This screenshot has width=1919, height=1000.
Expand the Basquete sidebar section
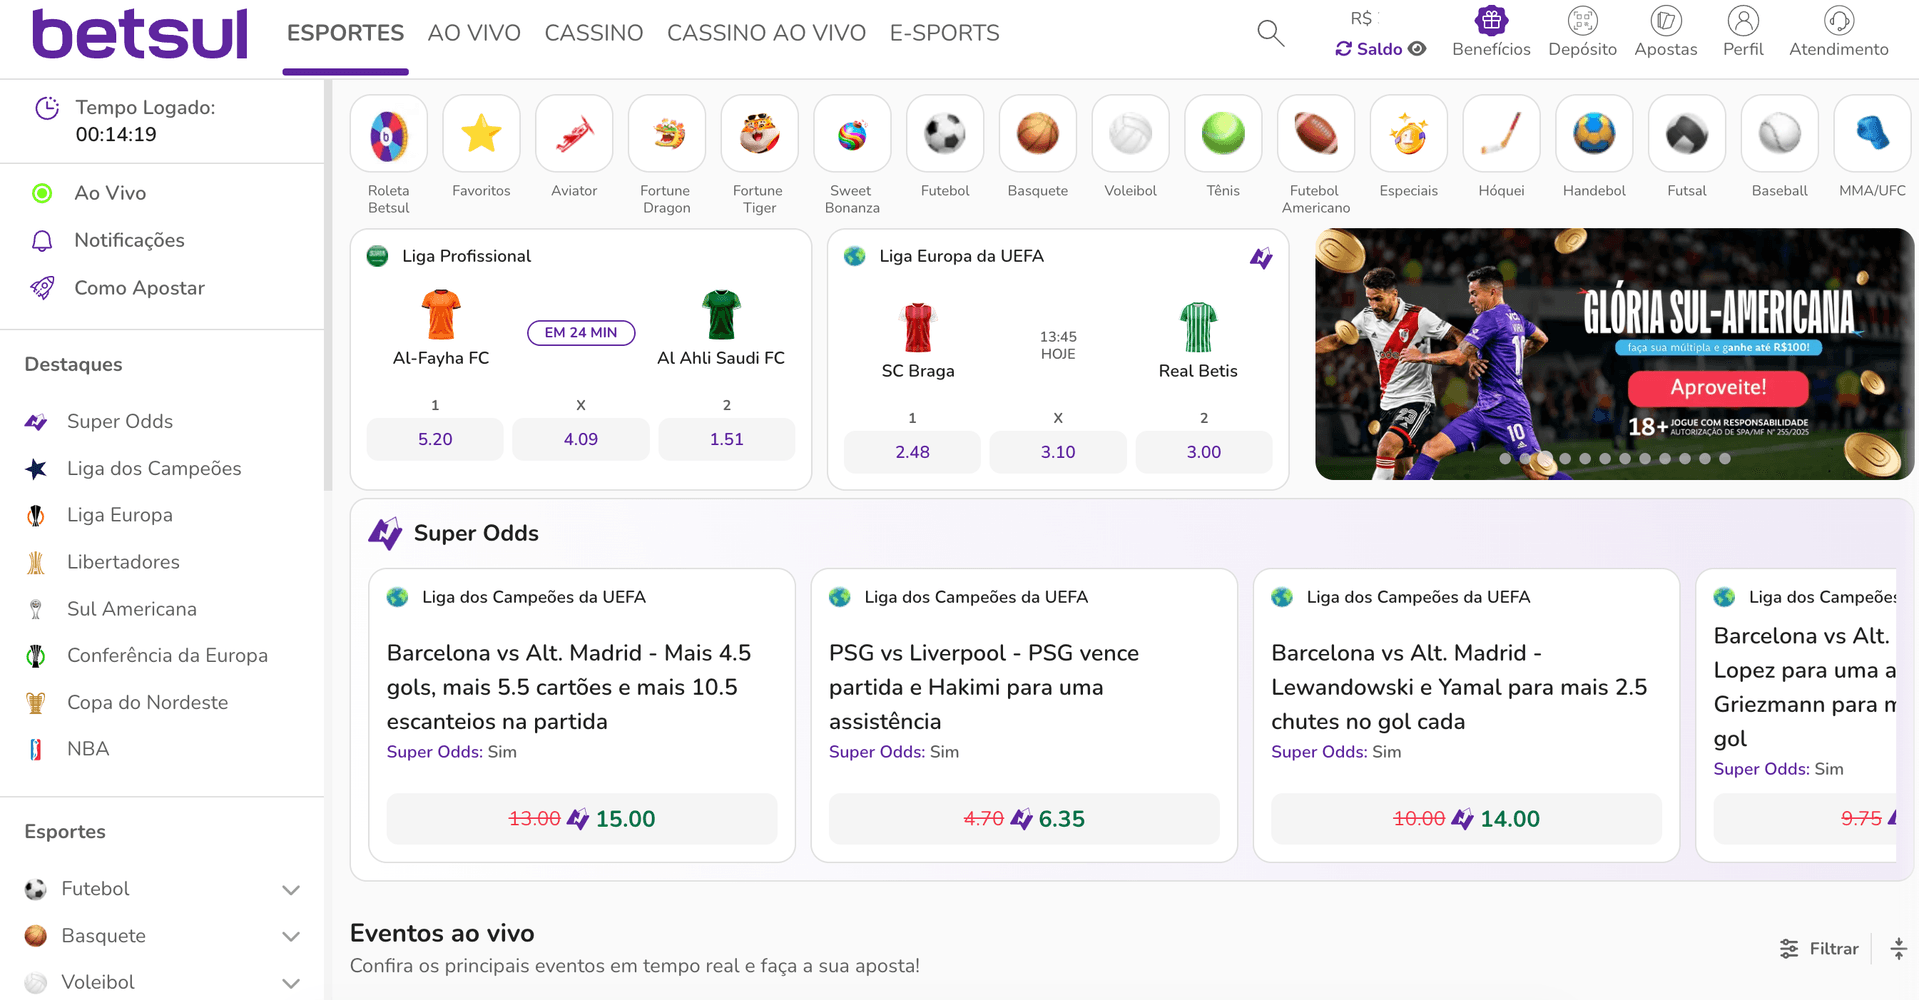(x=291, y=937)
